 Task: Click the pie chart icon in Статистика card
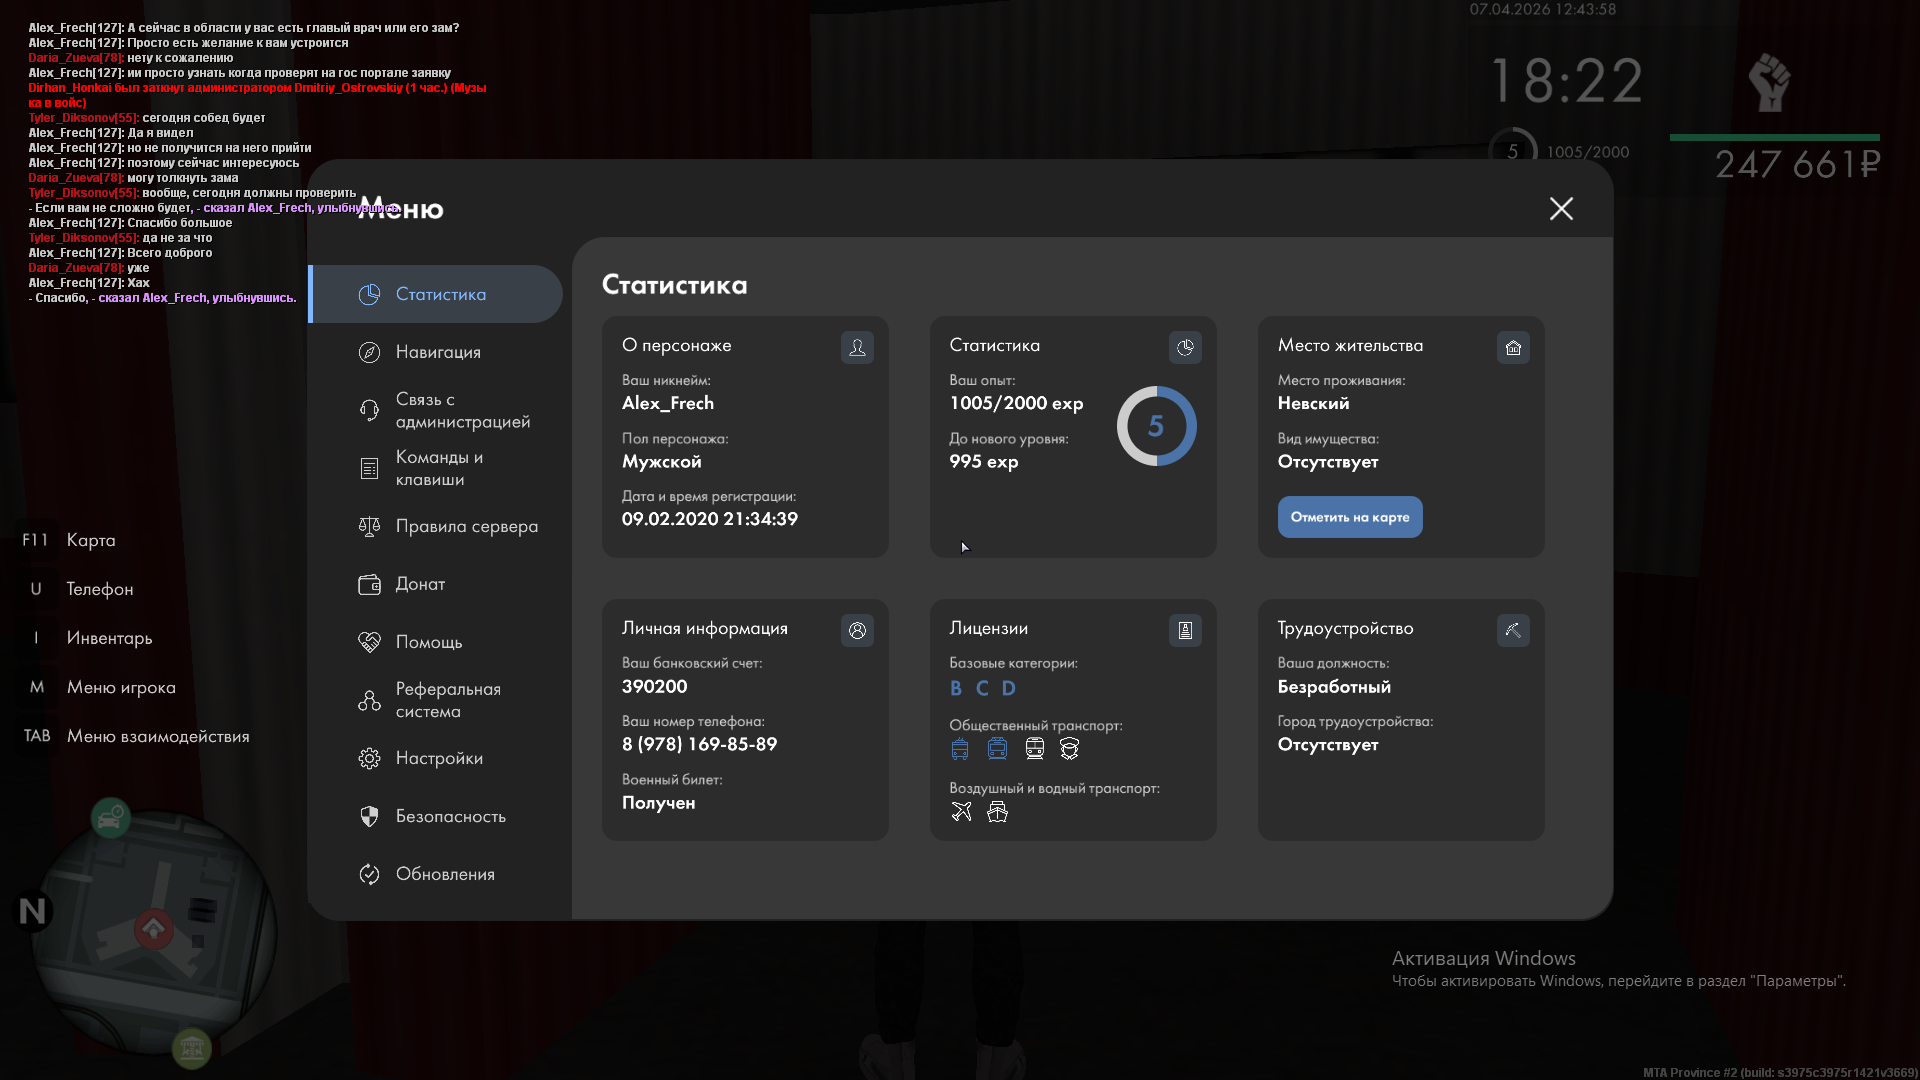coord(1185,347)
